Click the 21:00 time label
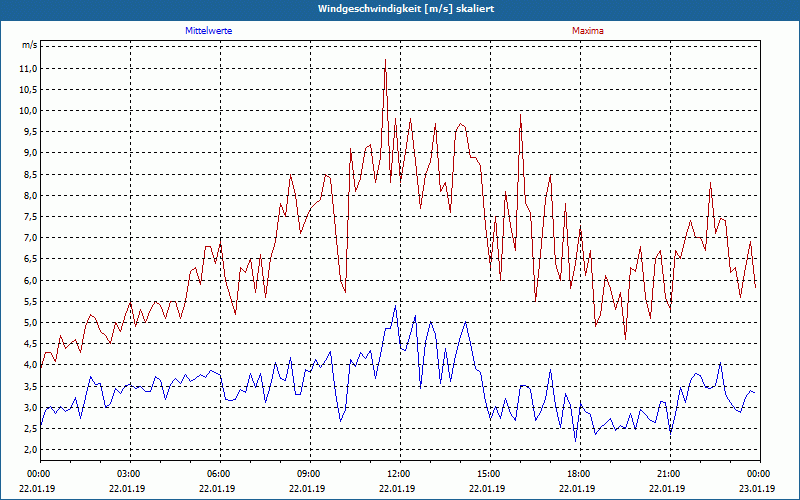Screen dimensions: 800x500 pos(667,474)
